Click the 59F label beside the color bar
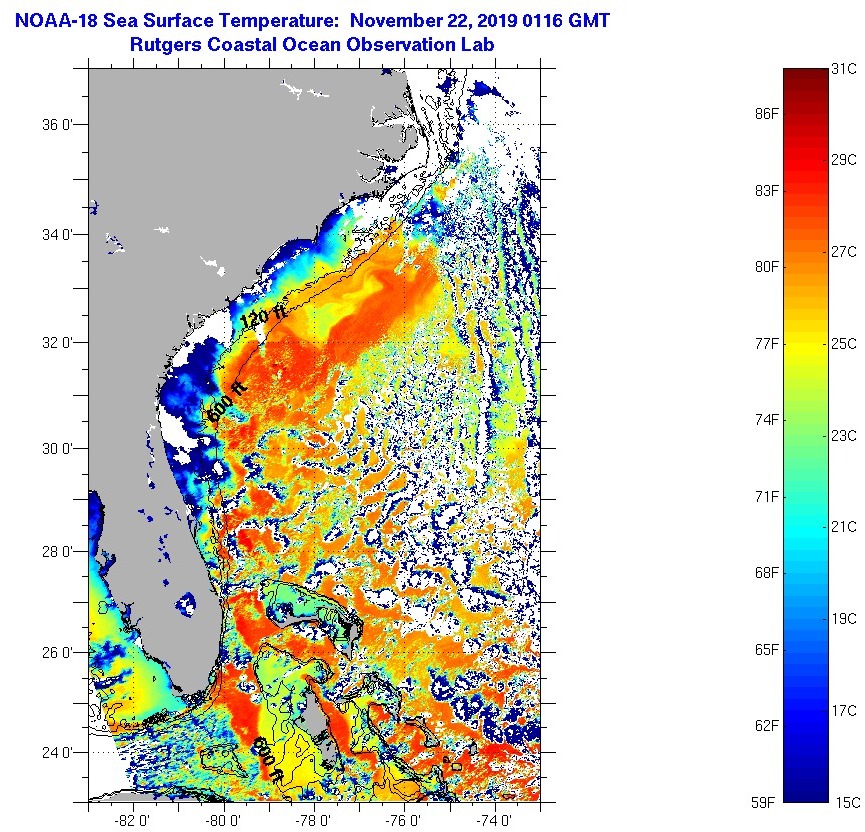The width and height of the screenshot is (865, 832). pos(767,801)
